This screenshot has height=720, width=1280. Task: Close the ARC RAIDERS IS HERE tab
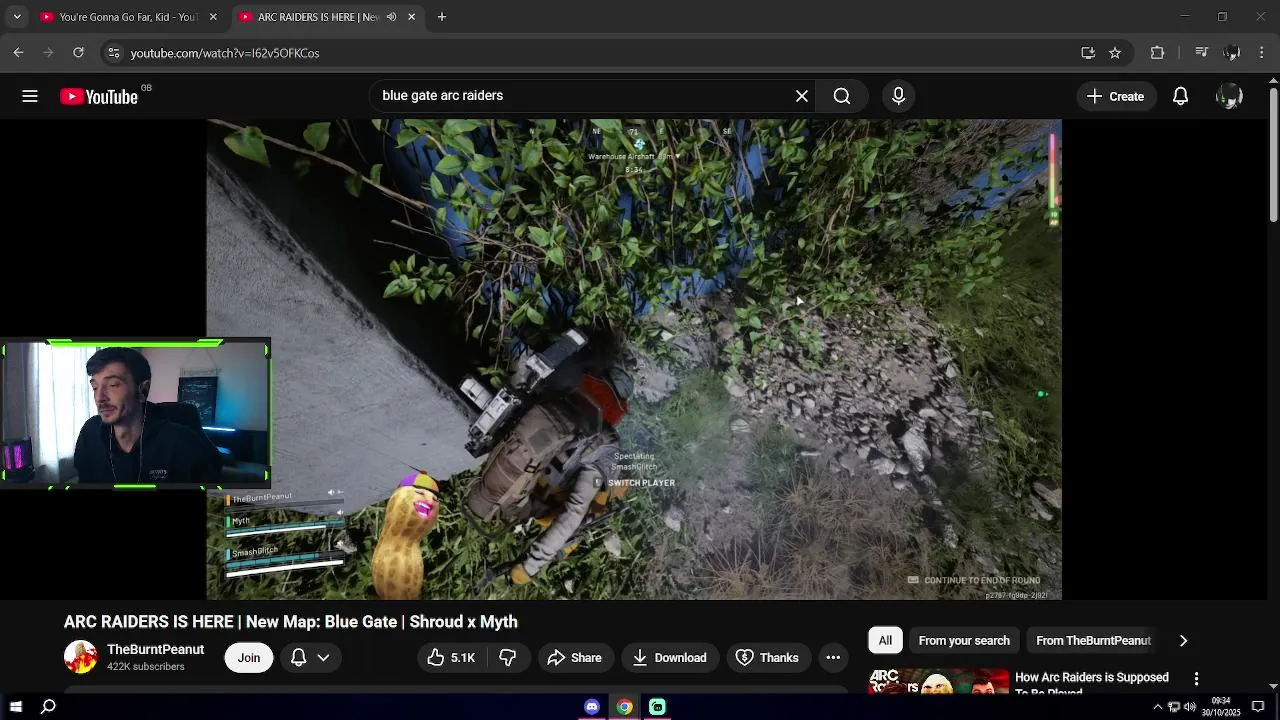(411, 17)
